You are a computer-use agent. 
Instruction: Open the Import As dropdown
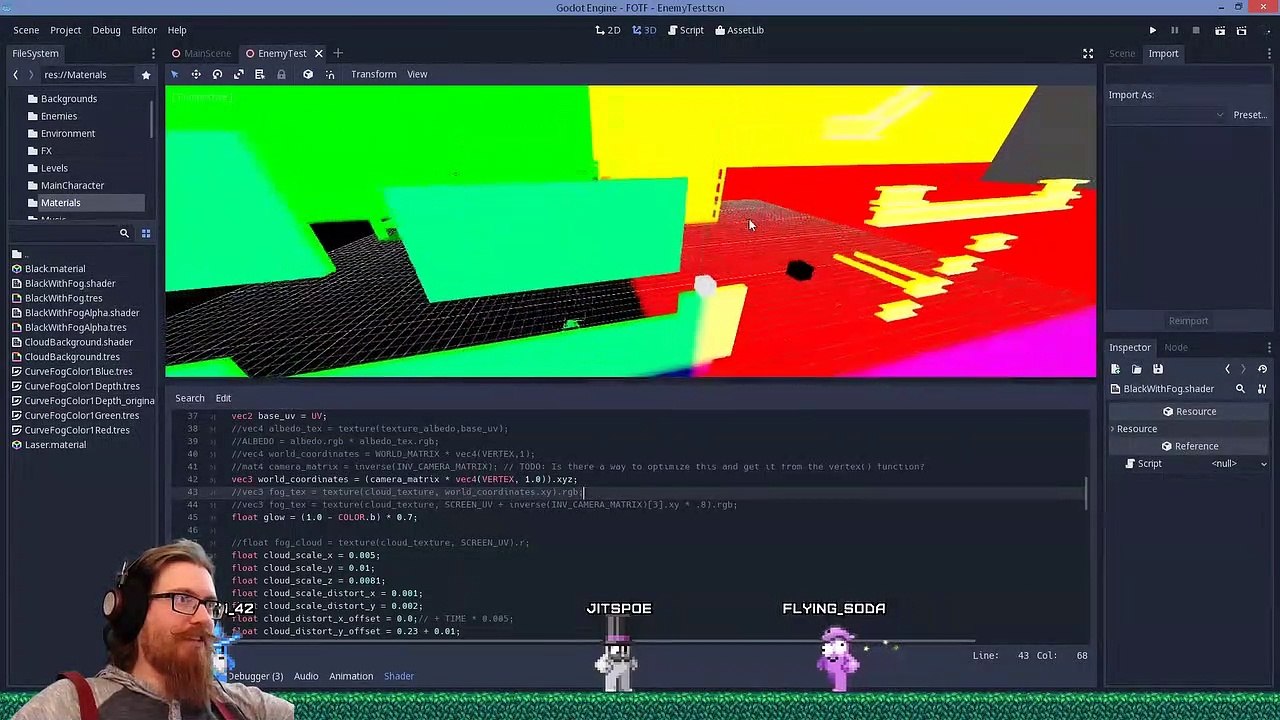click(1166, 115)
